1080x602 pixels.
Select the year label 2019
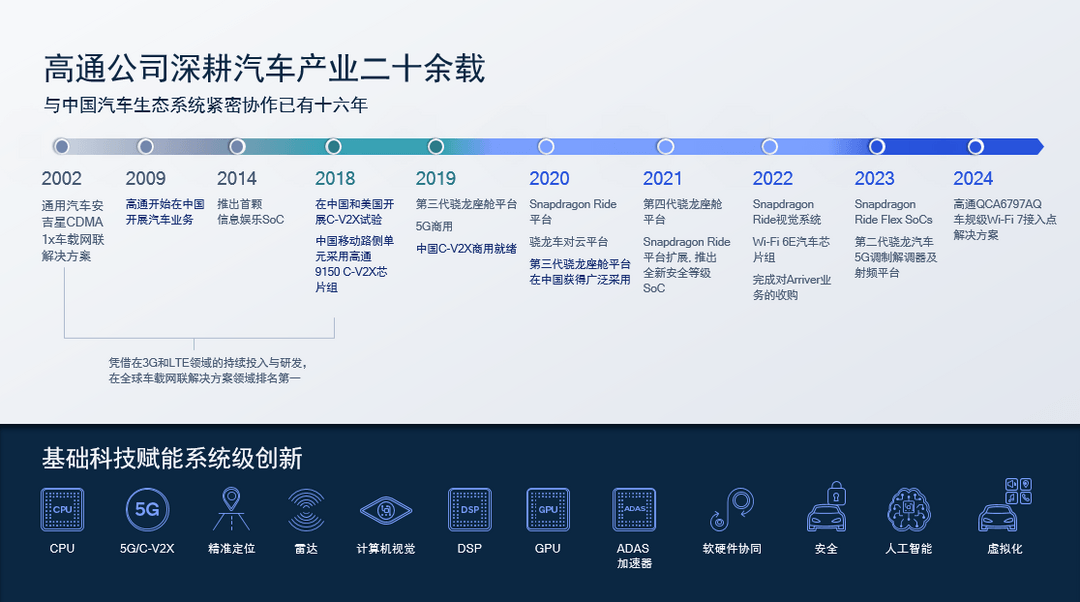point(435,179)
